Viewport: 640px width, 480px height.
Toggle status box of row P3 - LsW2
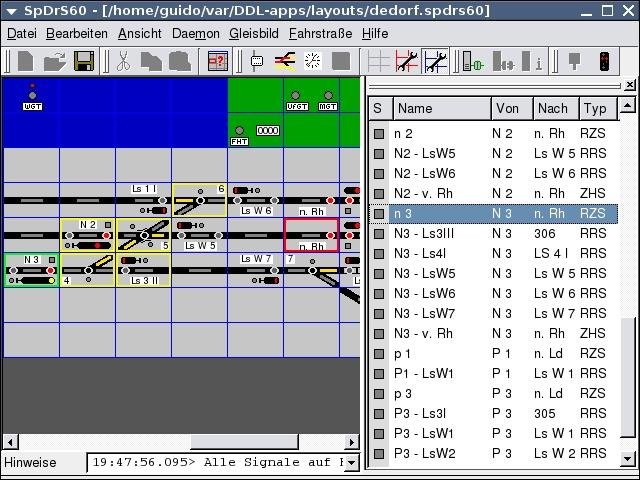tap(379, 453)
